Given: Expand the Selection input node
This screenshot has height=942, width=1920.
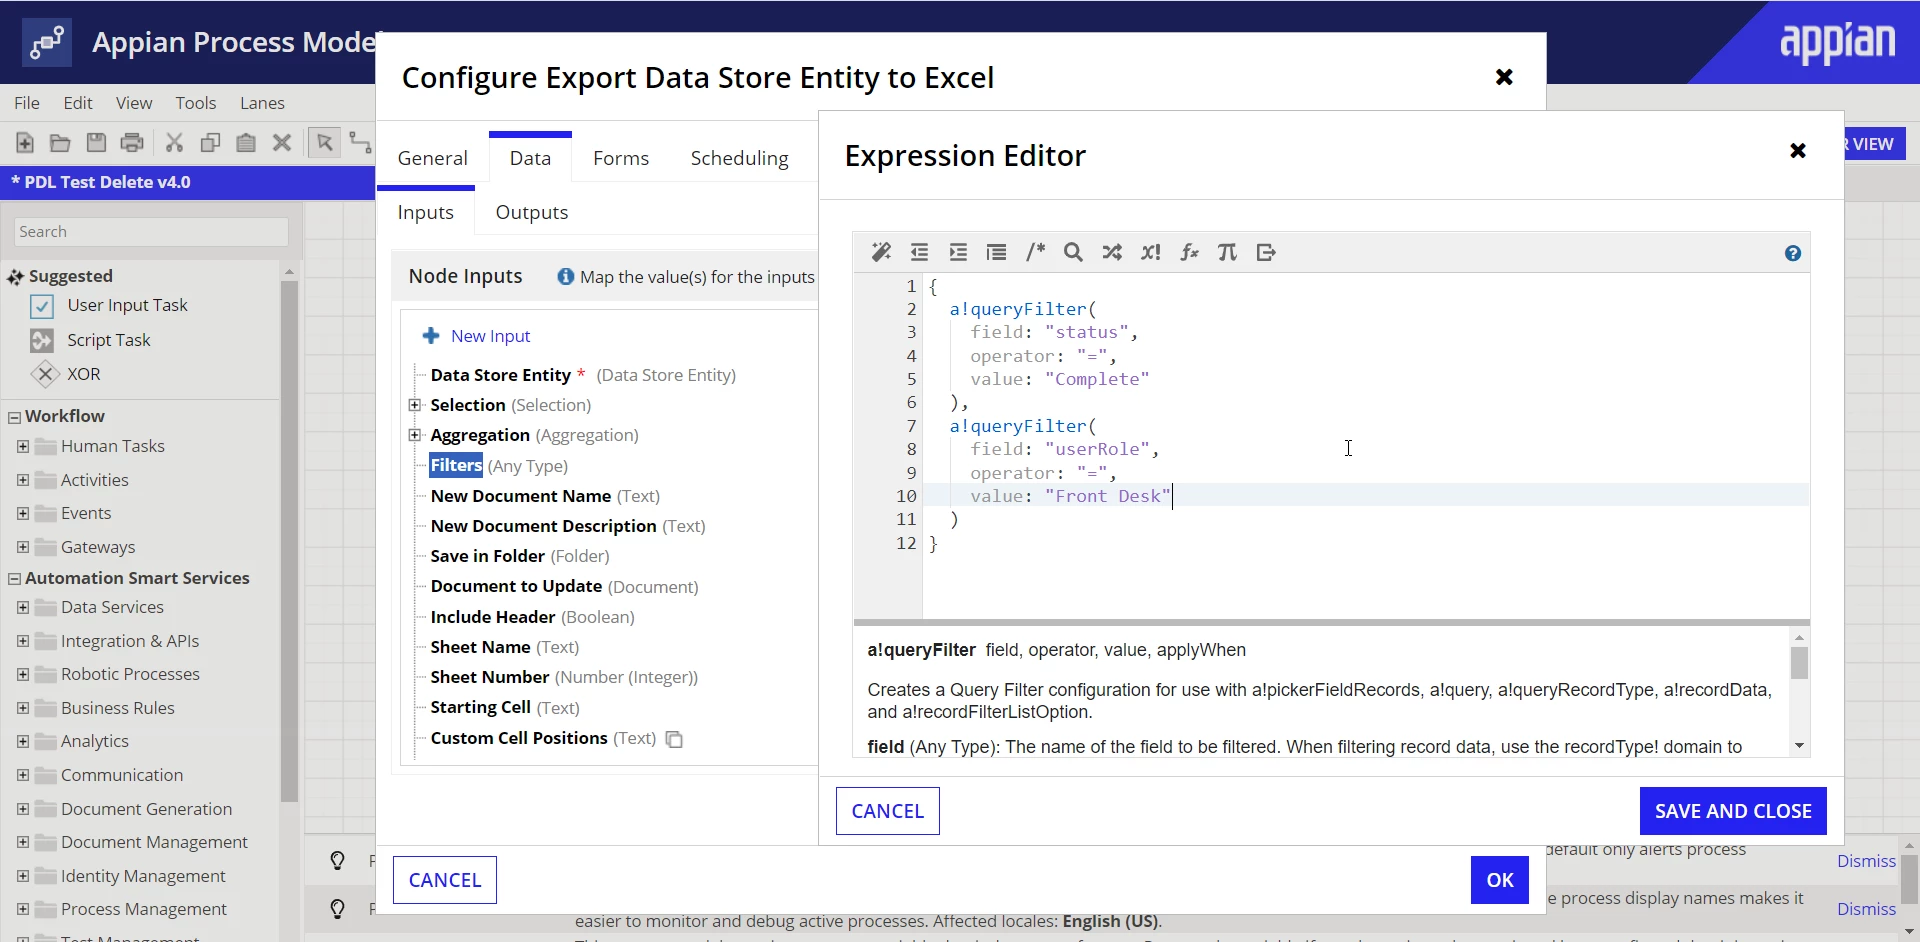Looking at the screenshot, I should (415, 405).
